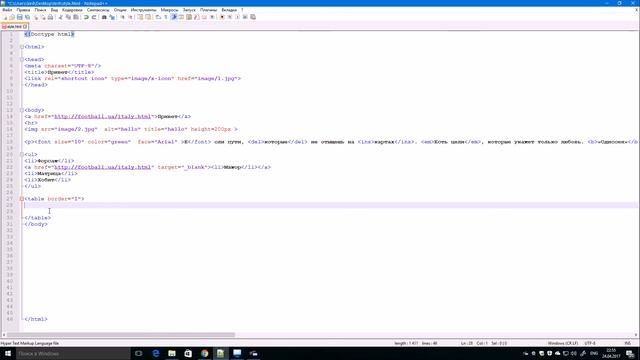Create a new file from the toolbar

pos(4,17)
